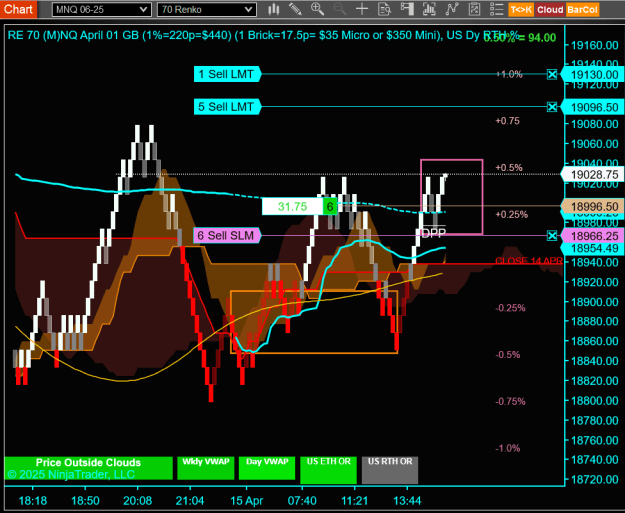Image resolution: width=625 pixels, height=513 pixels.
Task: Click the -0.25% percent level label
Action: click(510, 308)
